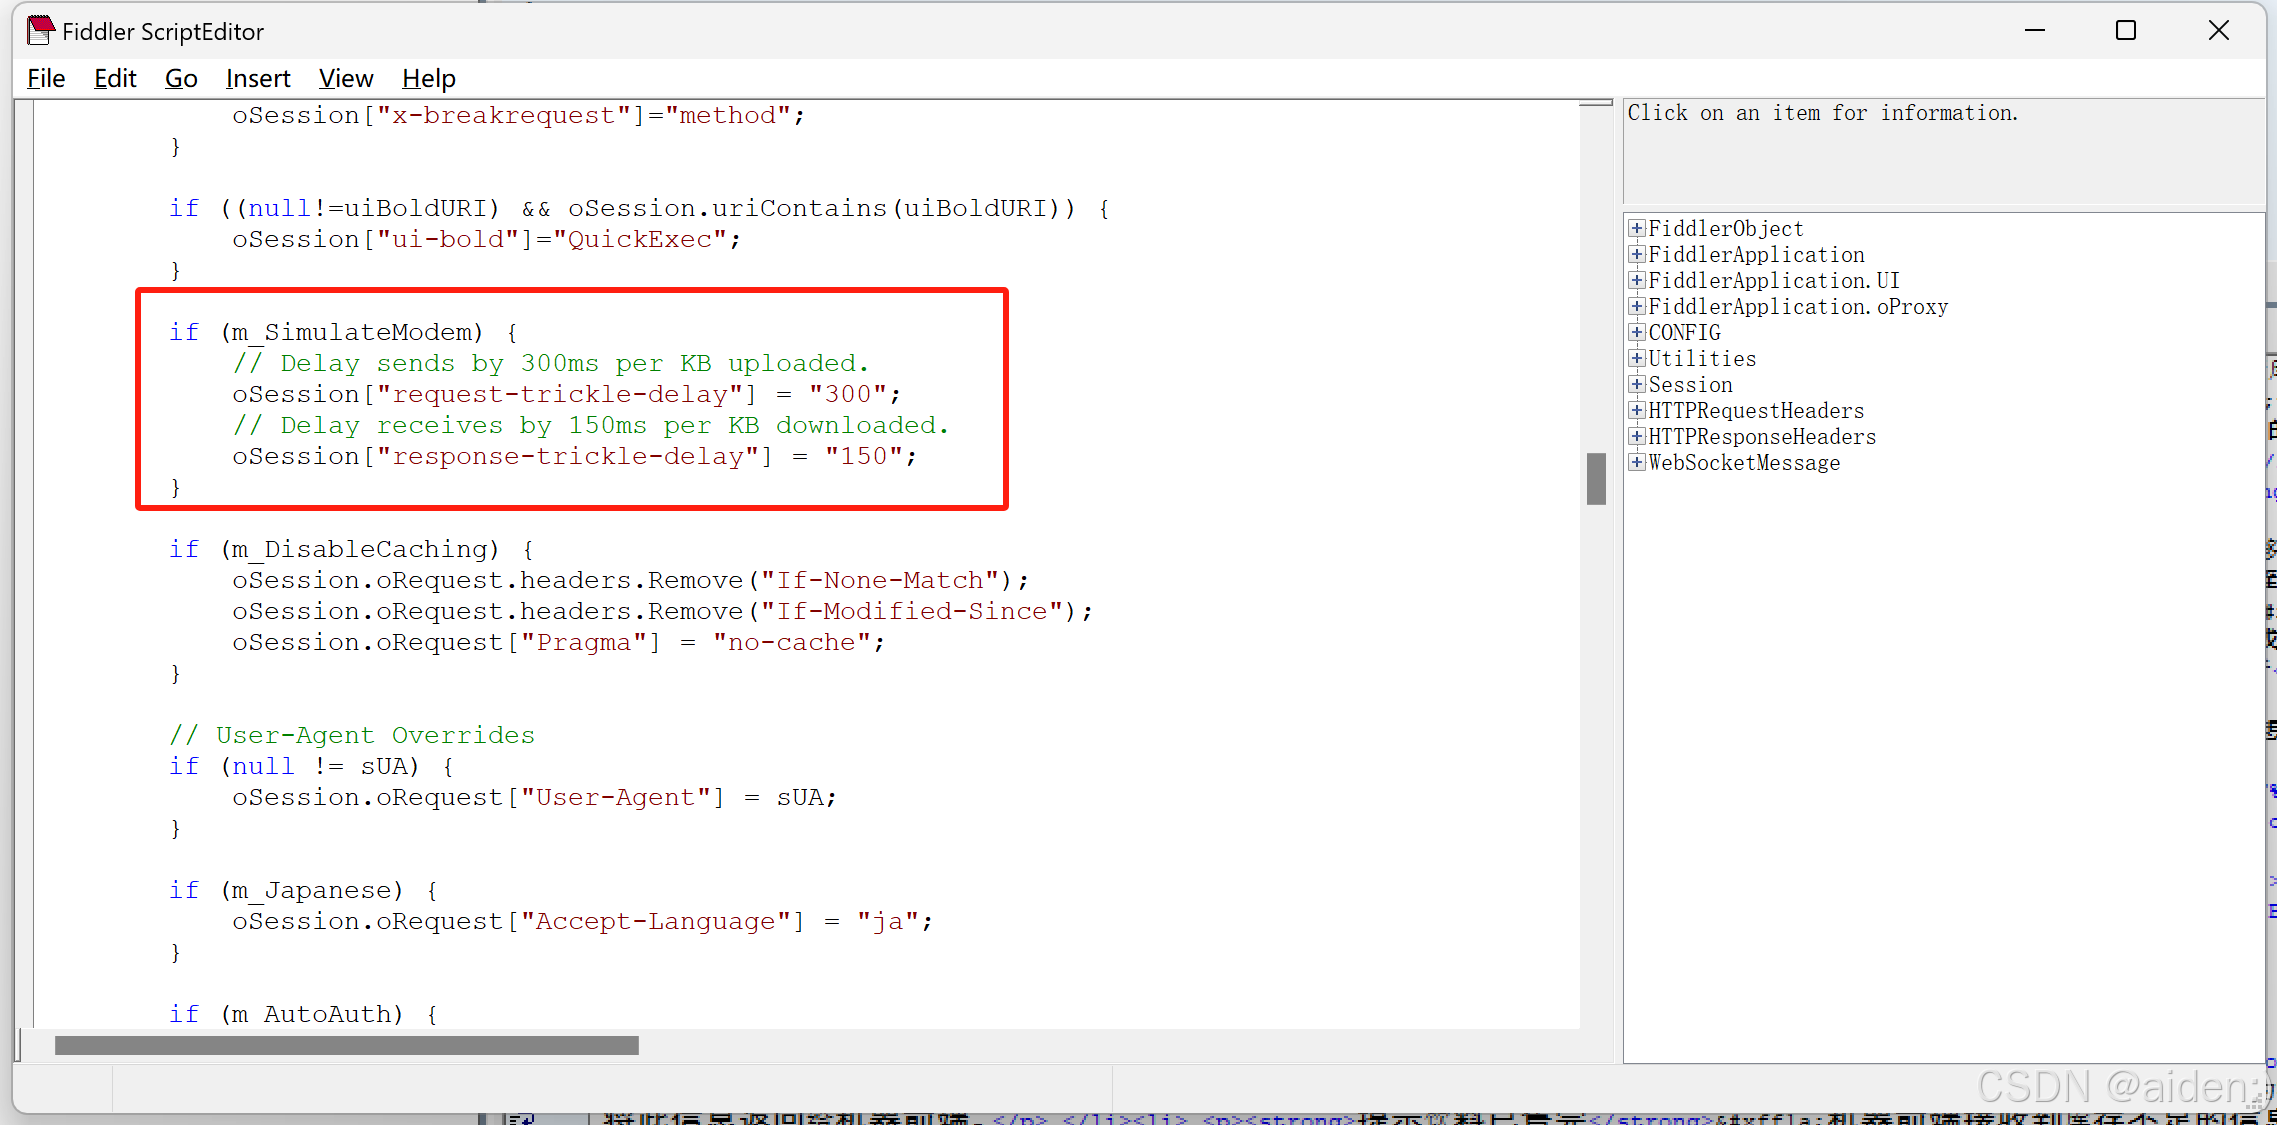Open the Help menu

pyautogui.click(x=428, y=78)
